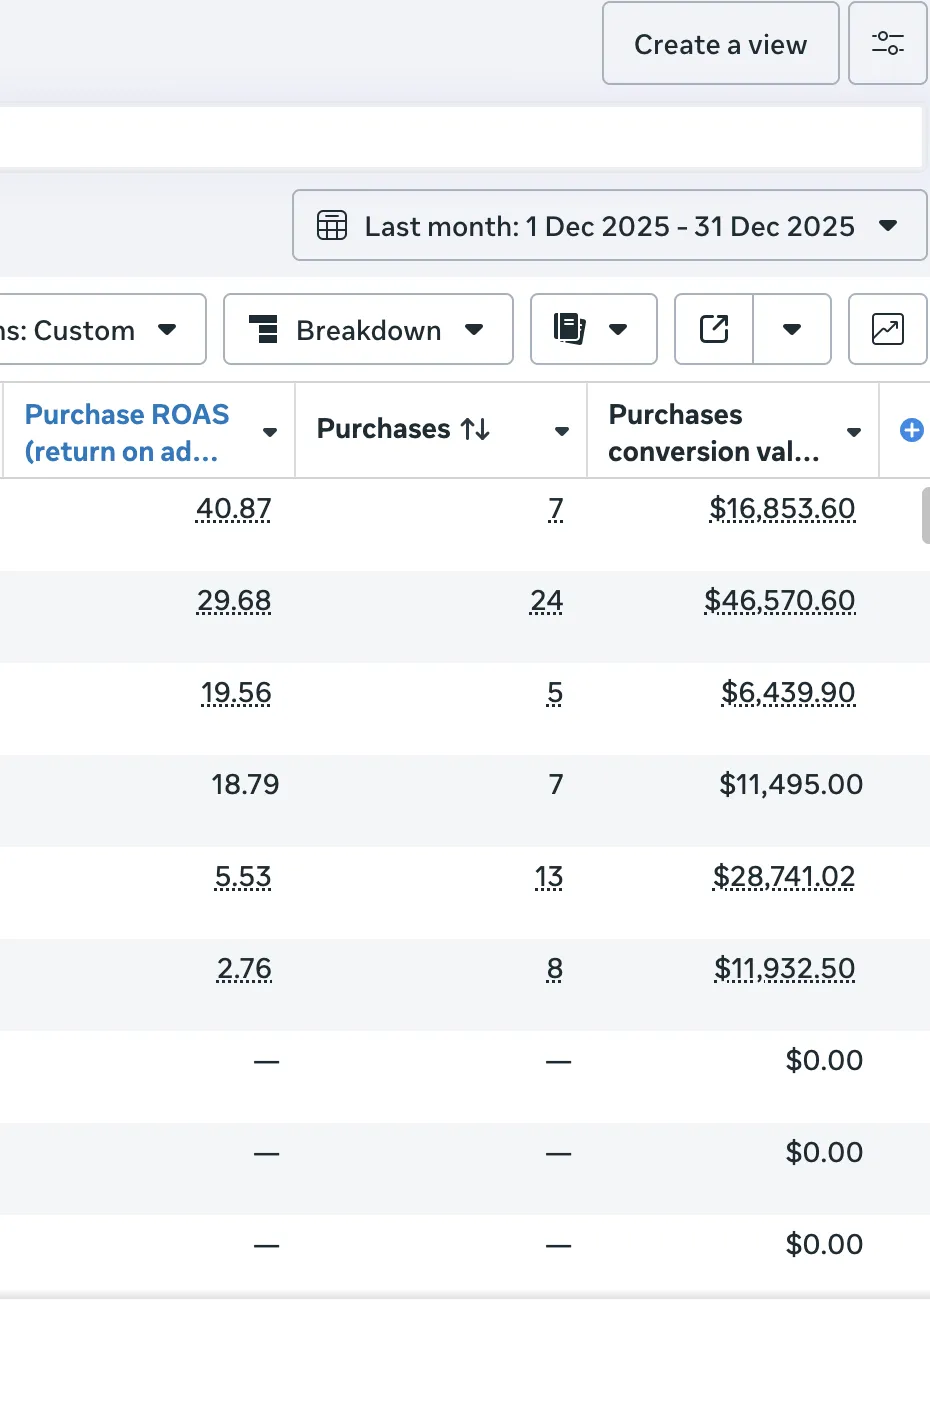Click the Create a view button
Viewport: 930px width, 1412px height.
pos(720,44)
